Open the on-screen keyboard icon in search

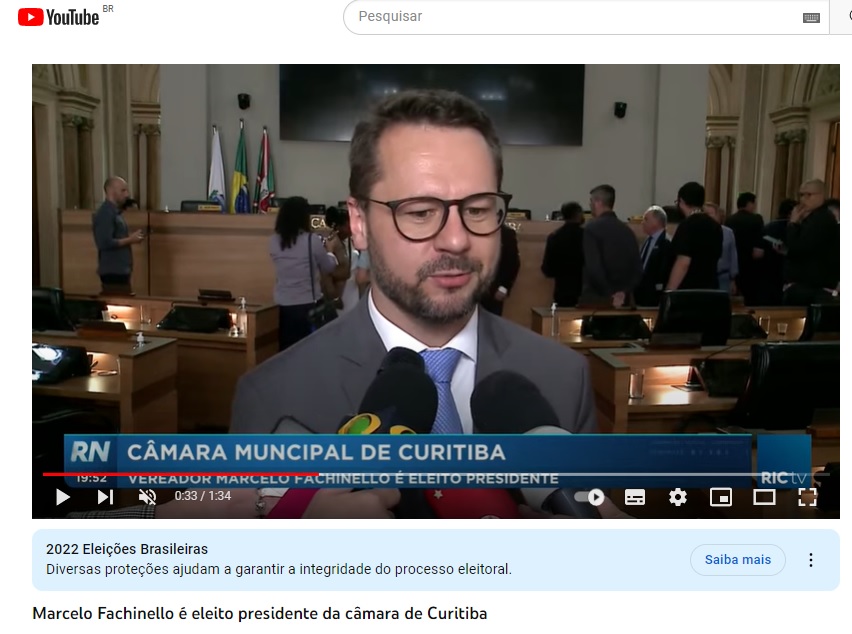click(811, 18)
